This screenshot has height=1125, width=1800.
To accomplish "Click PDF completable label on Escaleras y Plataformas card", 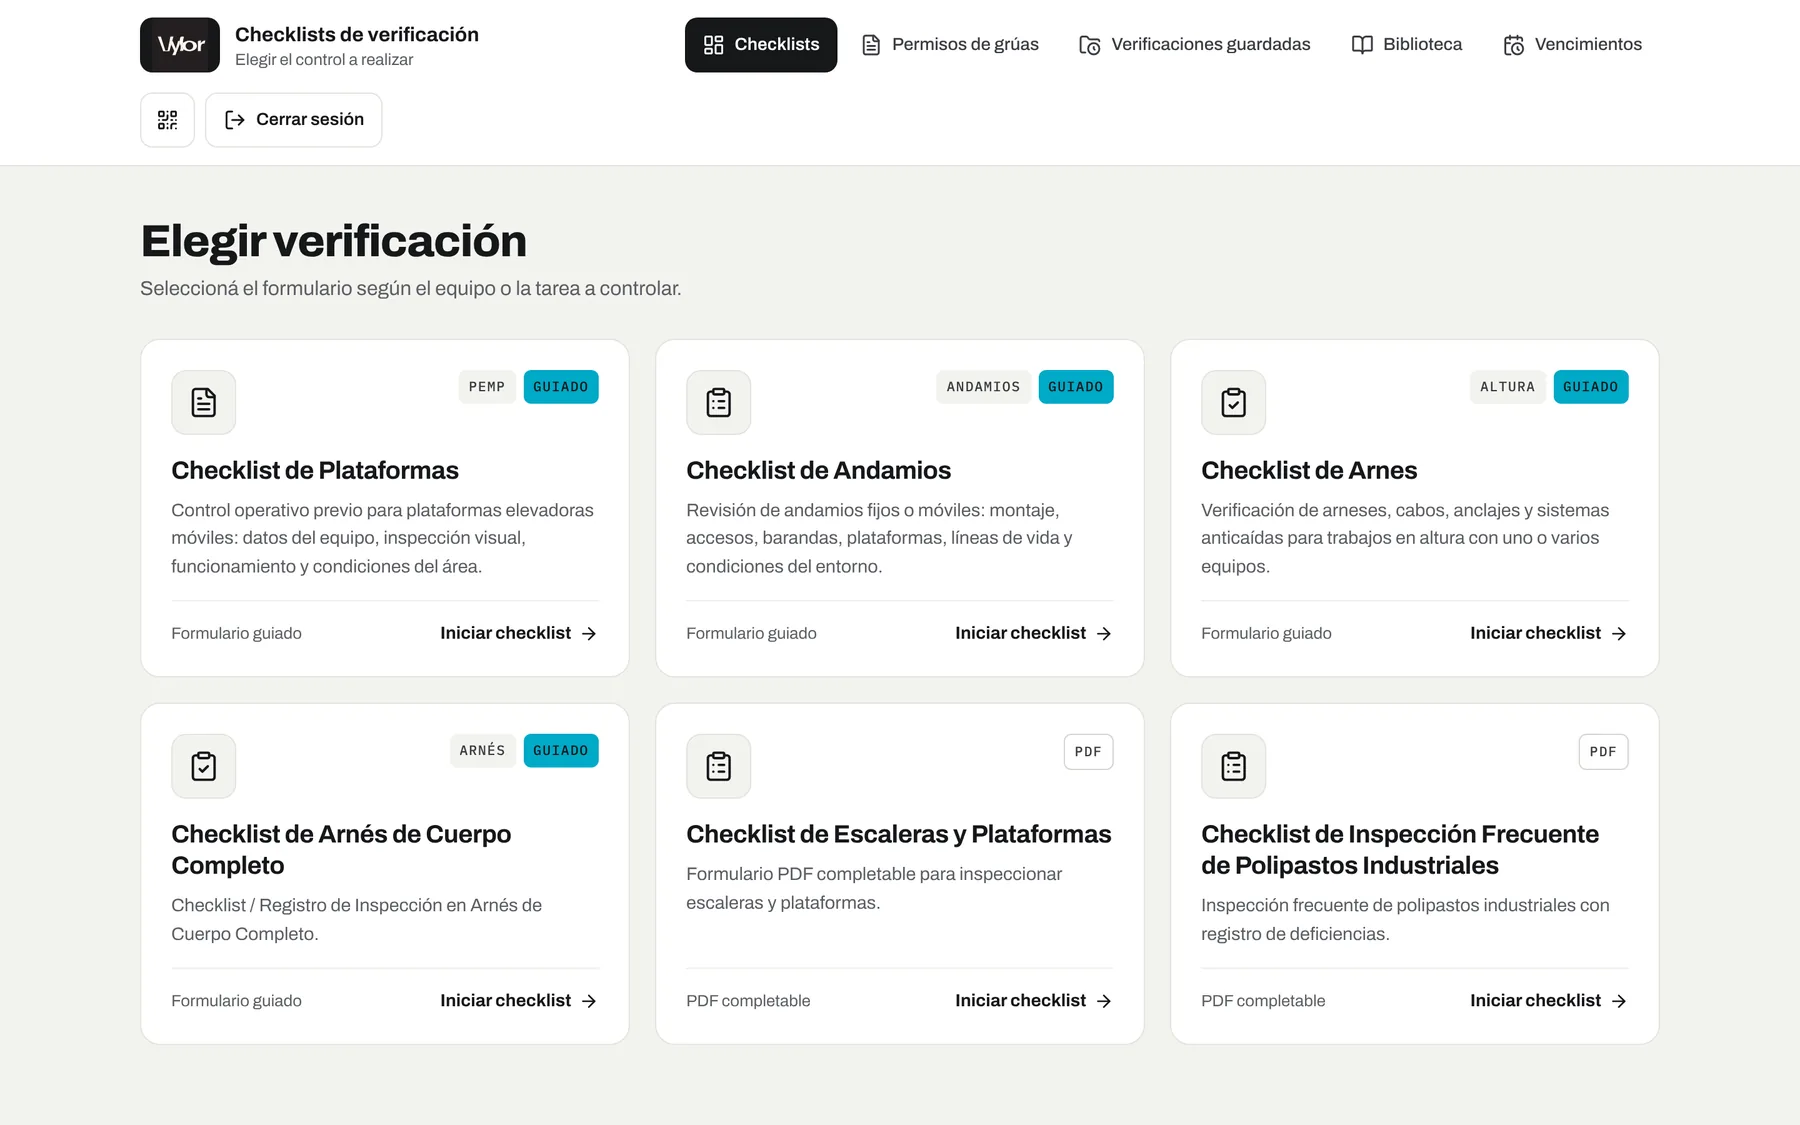I will 748,1001.
